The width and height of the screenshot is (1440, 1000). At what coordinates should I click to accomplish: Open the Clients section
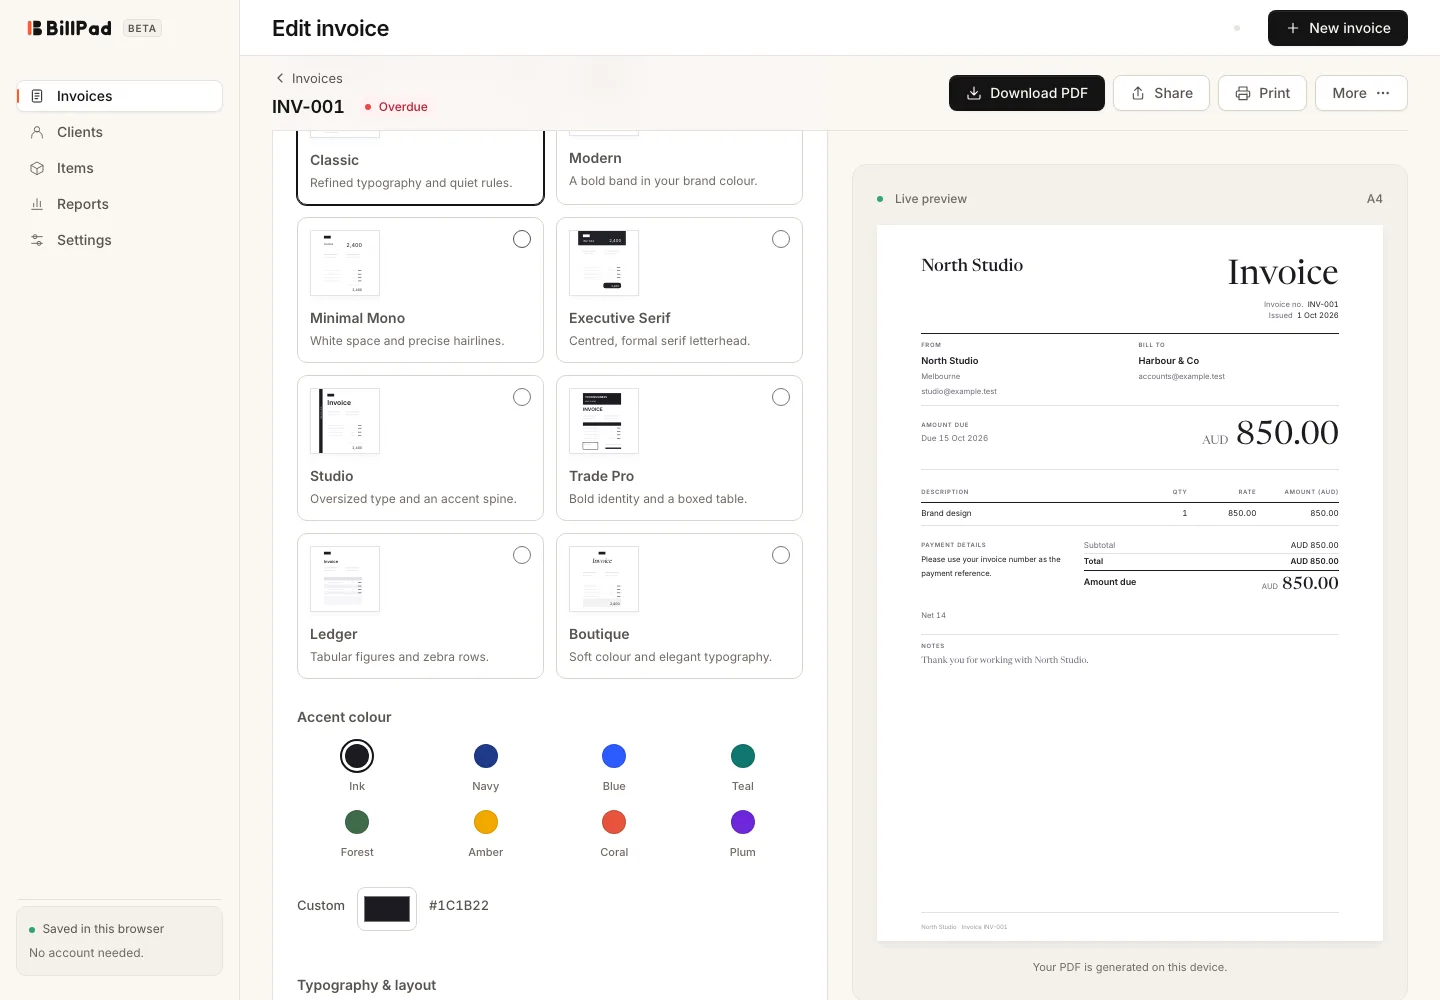(120, 132)
